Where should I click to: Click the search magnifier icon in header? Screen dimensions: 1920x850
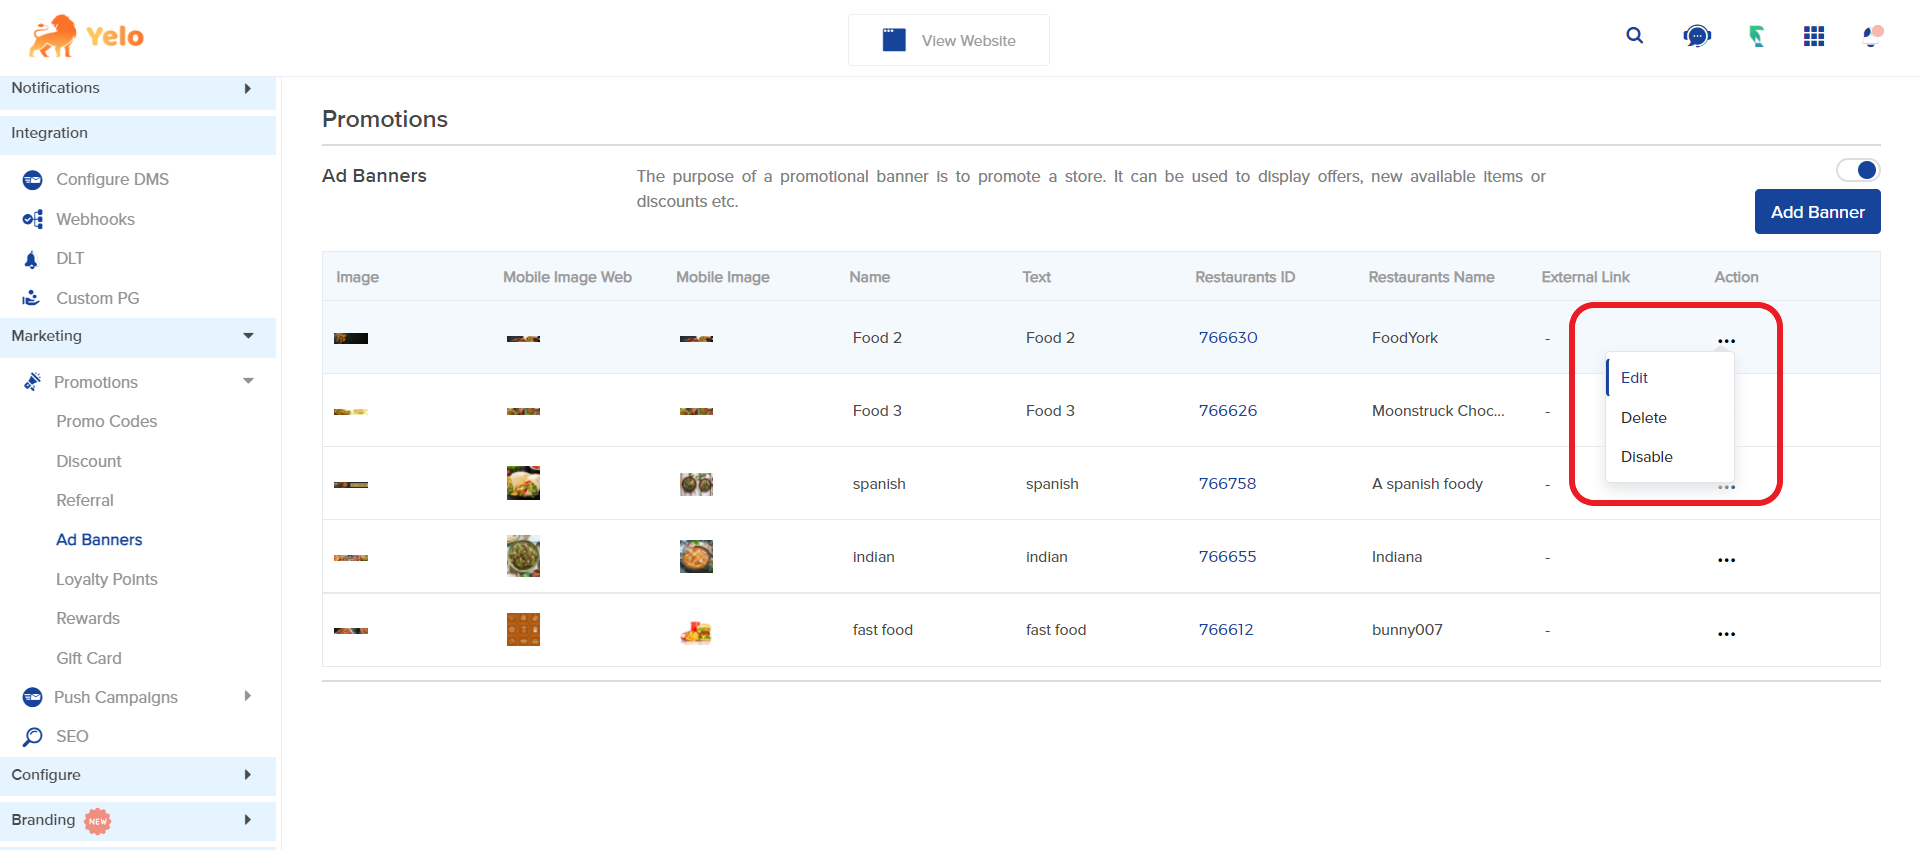click(1635, 36)
